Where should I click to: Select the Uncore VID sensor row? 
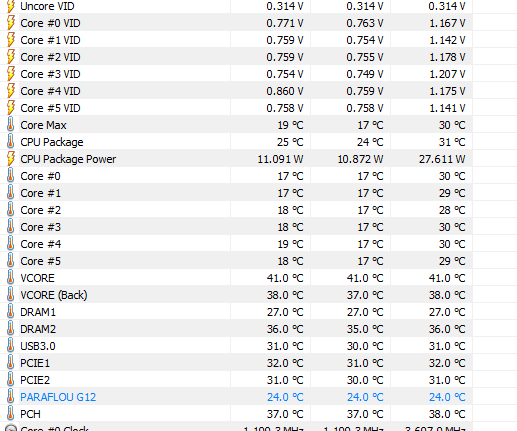(x=236, y=6)
